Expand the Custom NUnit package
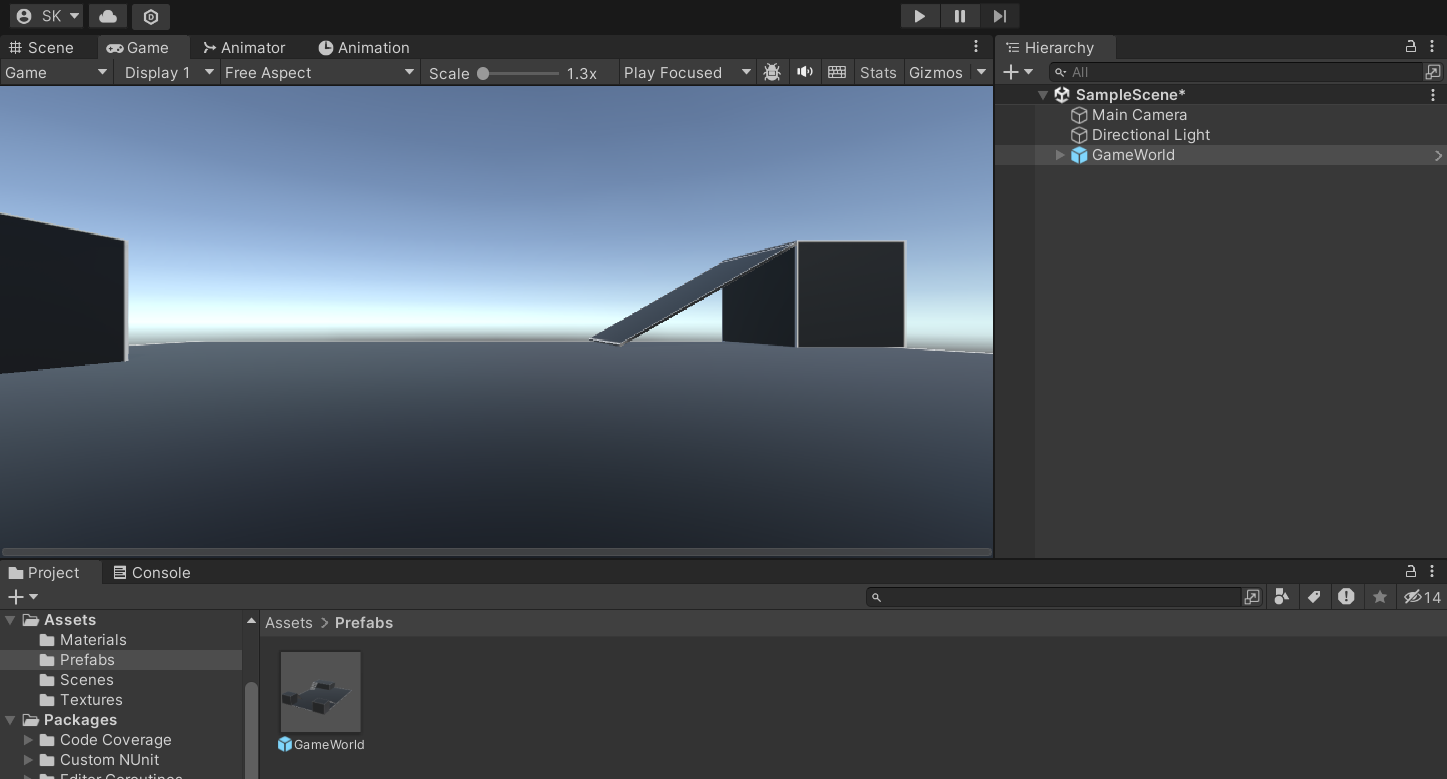This screenshot has width=1447, height=779. click(x=29, y=760)
